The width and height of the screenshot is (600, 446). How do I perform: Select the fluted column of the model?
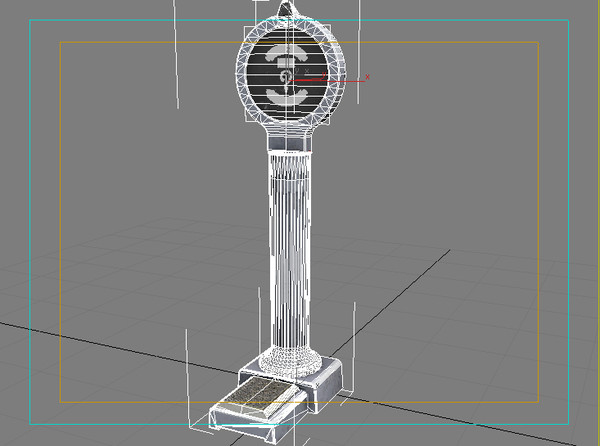(290, 251)
